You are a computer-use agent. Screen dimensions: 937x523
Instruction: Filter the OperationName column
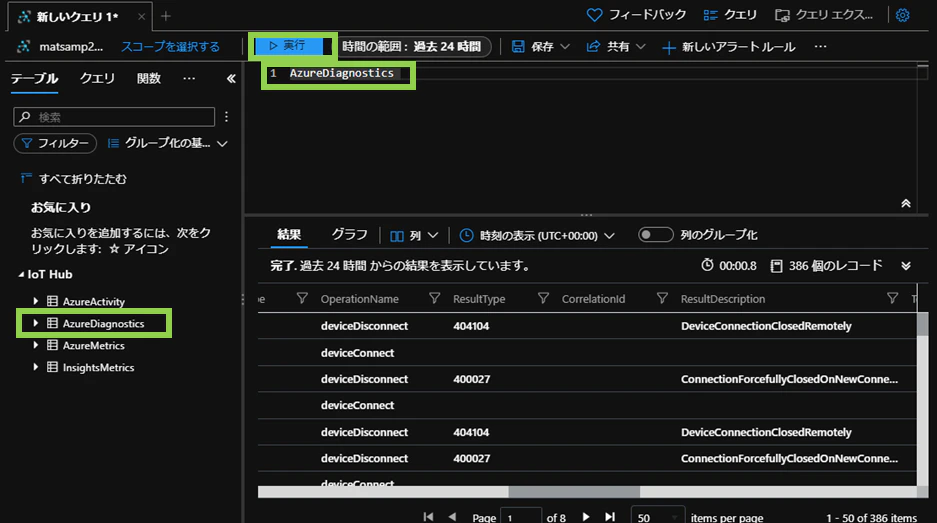coord(434,298)
